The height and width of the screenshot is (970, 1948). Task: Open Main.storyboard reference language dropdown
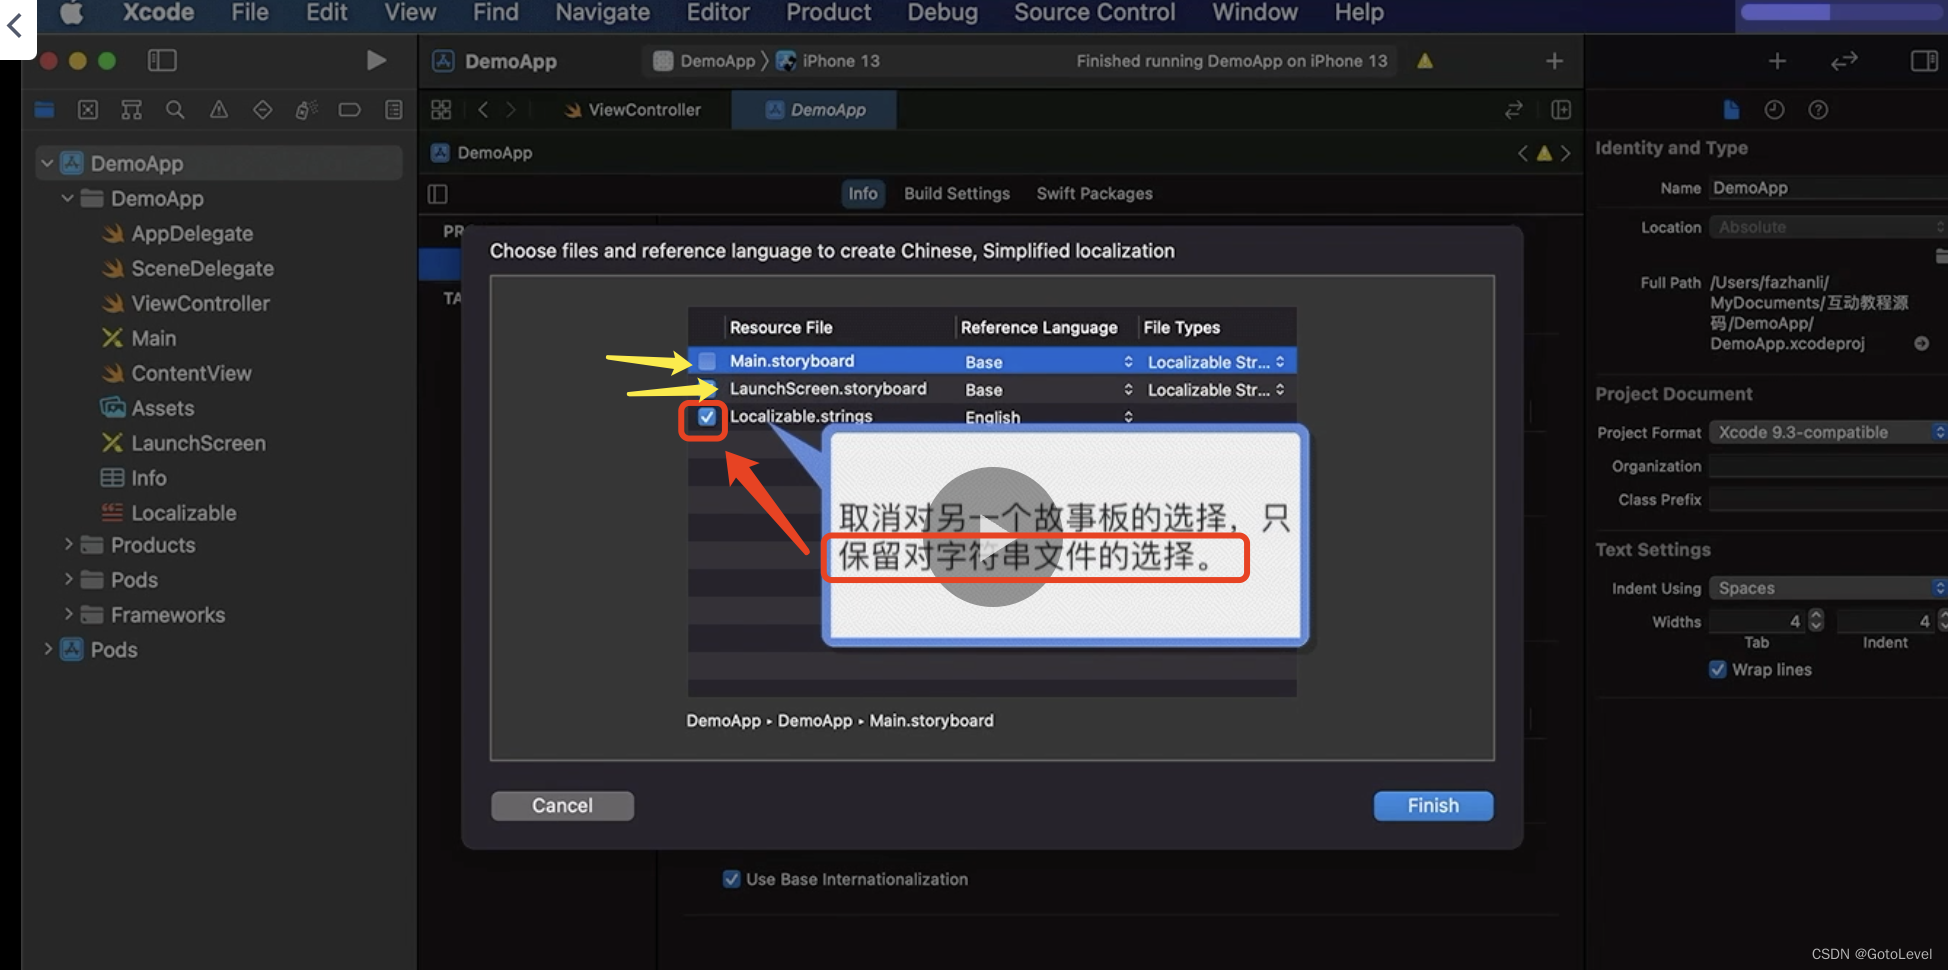pos(1048,361)
